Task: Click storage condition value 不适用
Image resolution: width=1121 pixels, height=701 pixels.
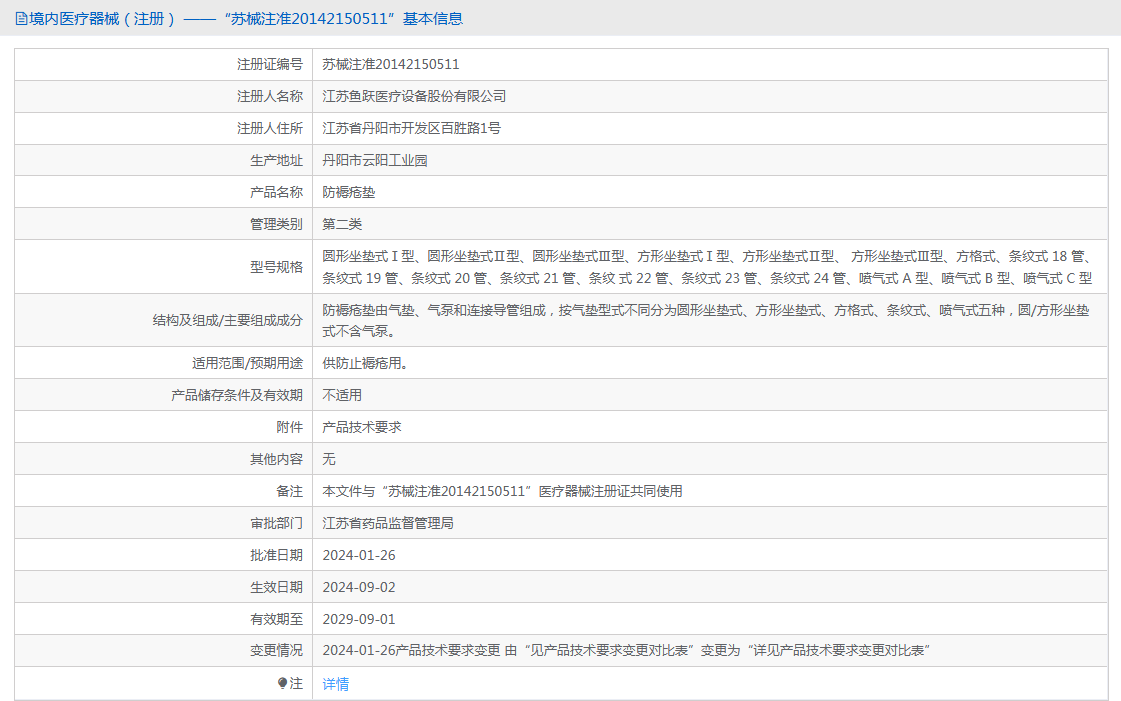Action: pos(342,395)
